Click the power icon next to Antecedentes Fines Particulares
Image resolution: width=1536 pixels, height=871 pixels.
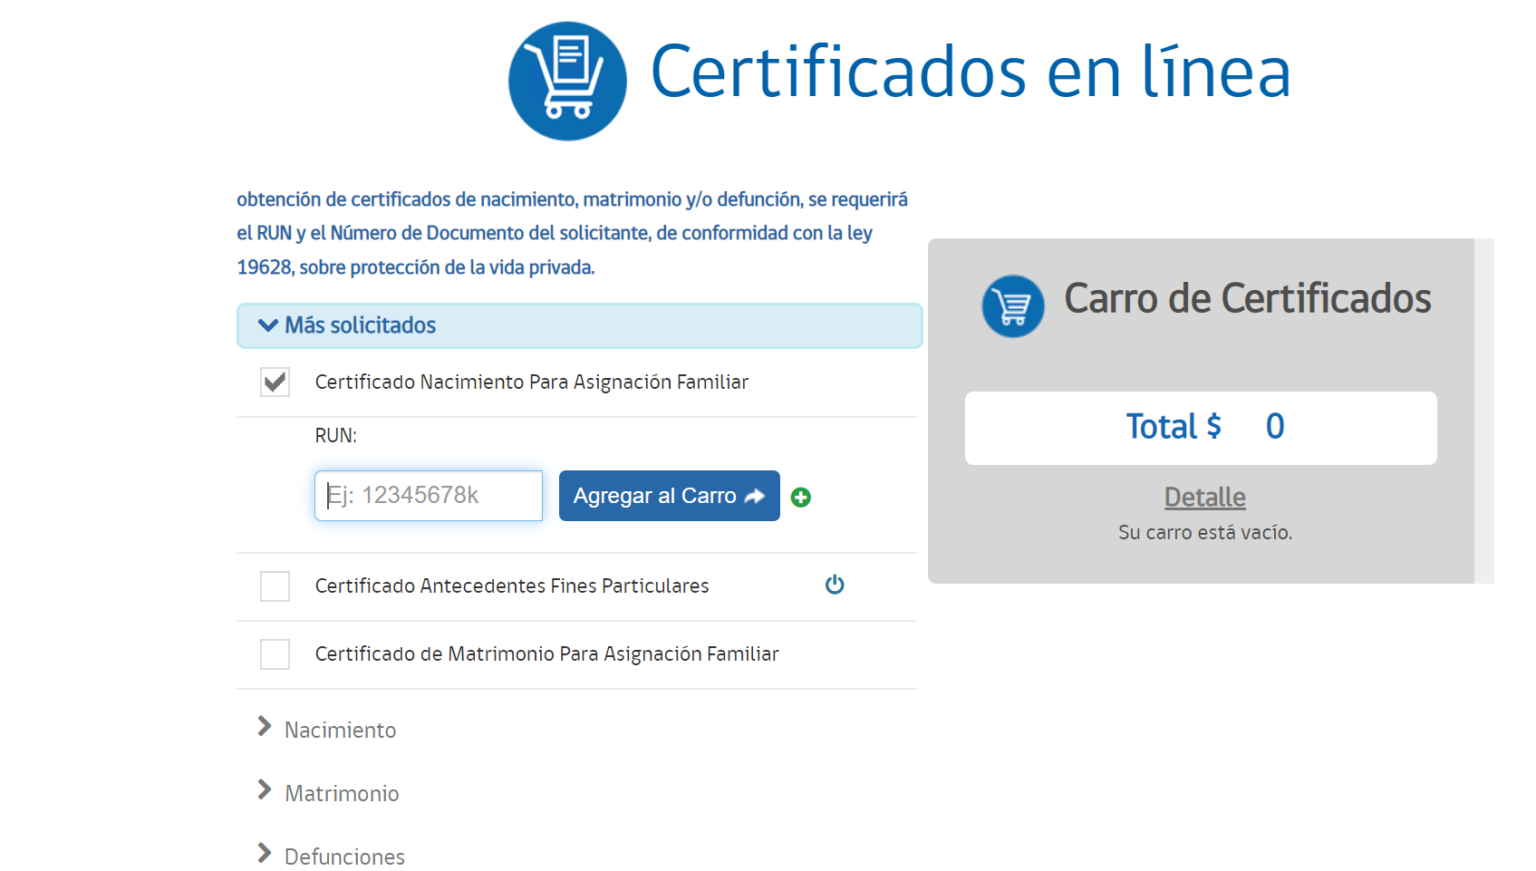tap(834, 585)
